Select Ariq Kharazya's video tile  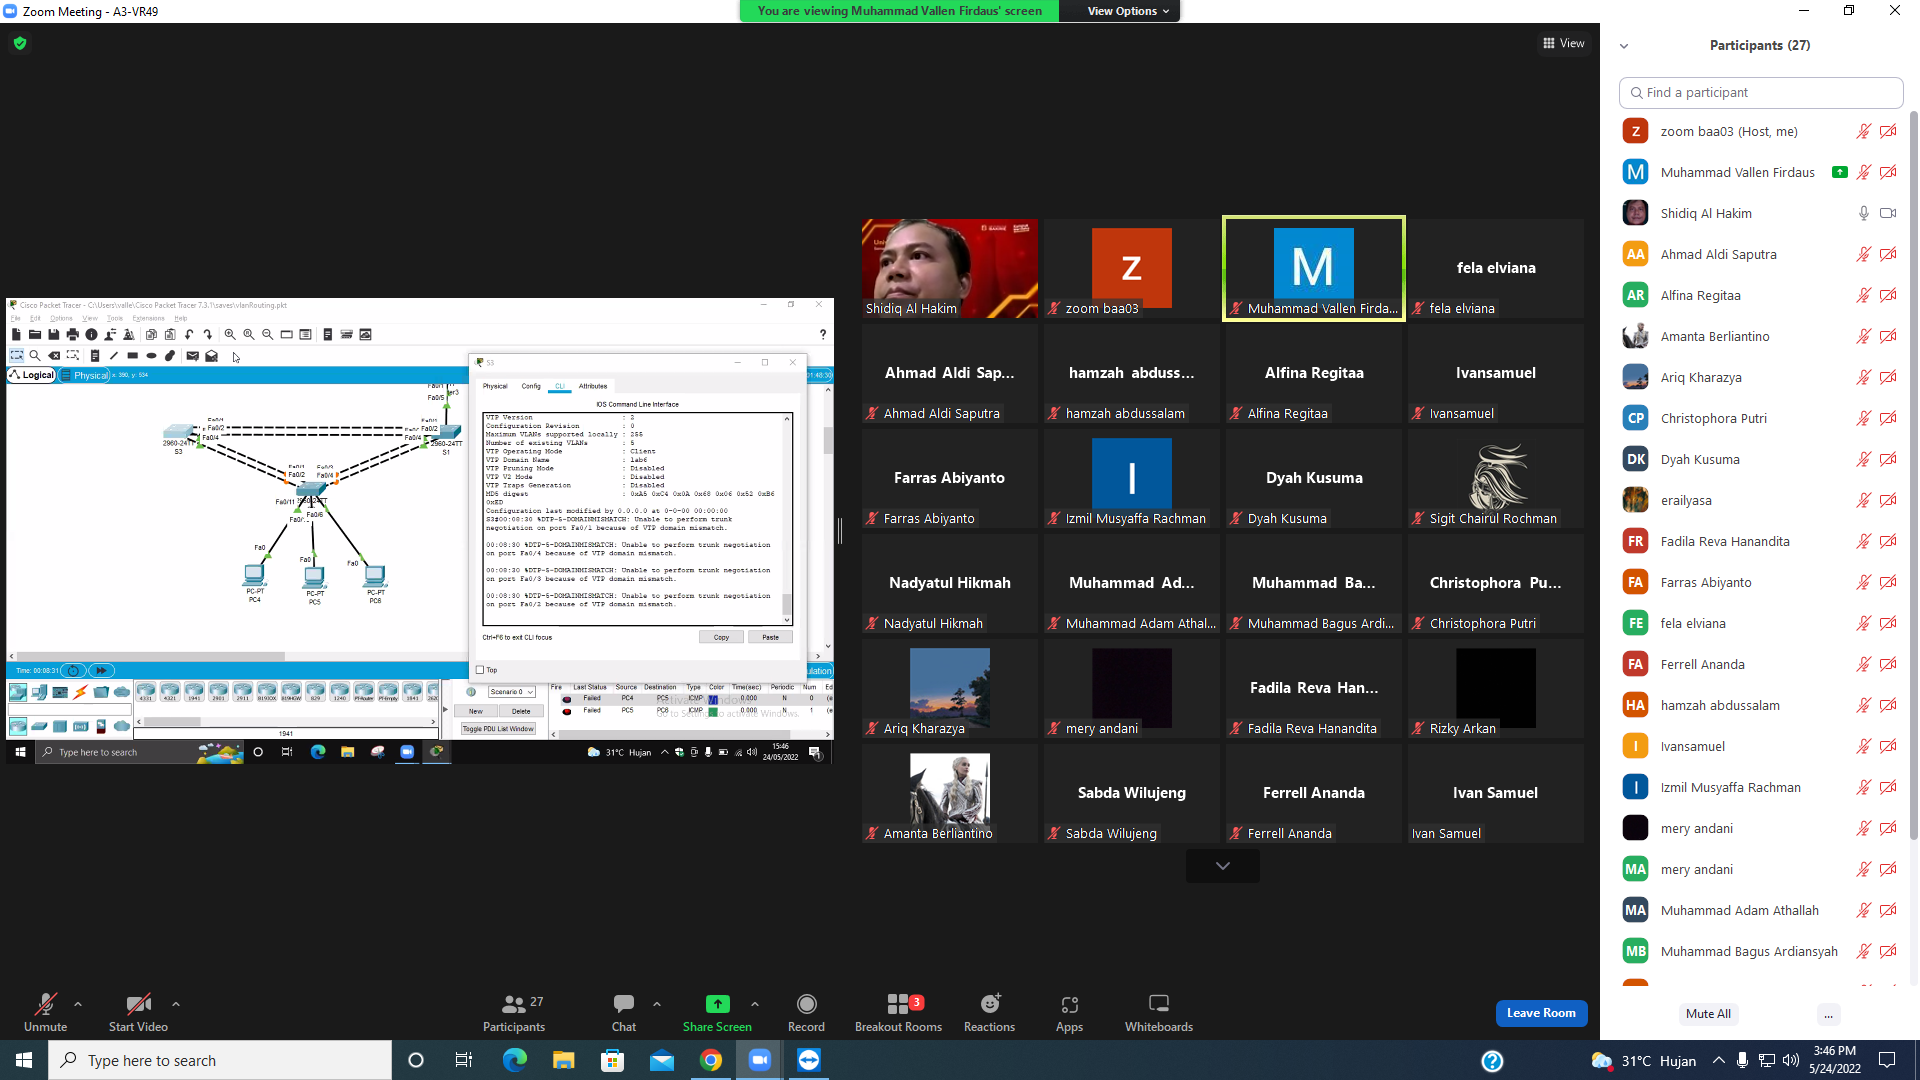(x=950, y=688)
